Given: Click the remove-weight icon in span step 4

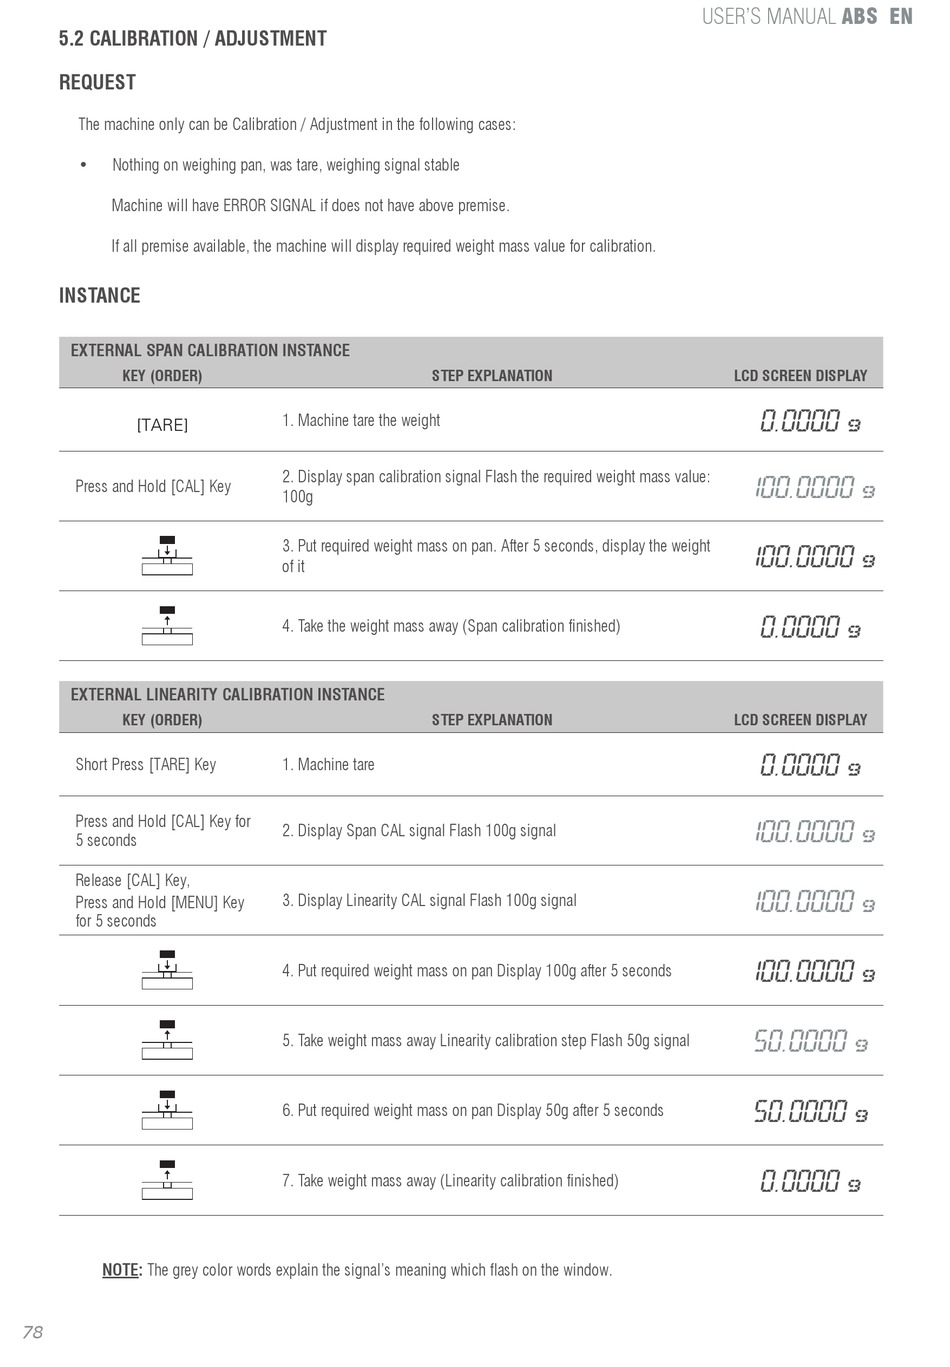Looking at the screenshot, I should point(167,626).
